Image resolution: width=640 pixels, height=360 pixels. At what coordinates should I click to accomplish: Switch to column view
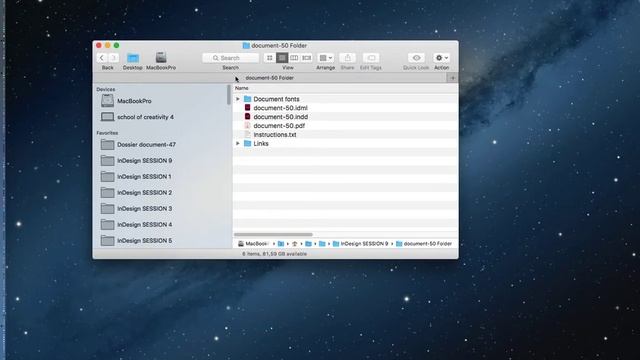click(x=294, y=58)
